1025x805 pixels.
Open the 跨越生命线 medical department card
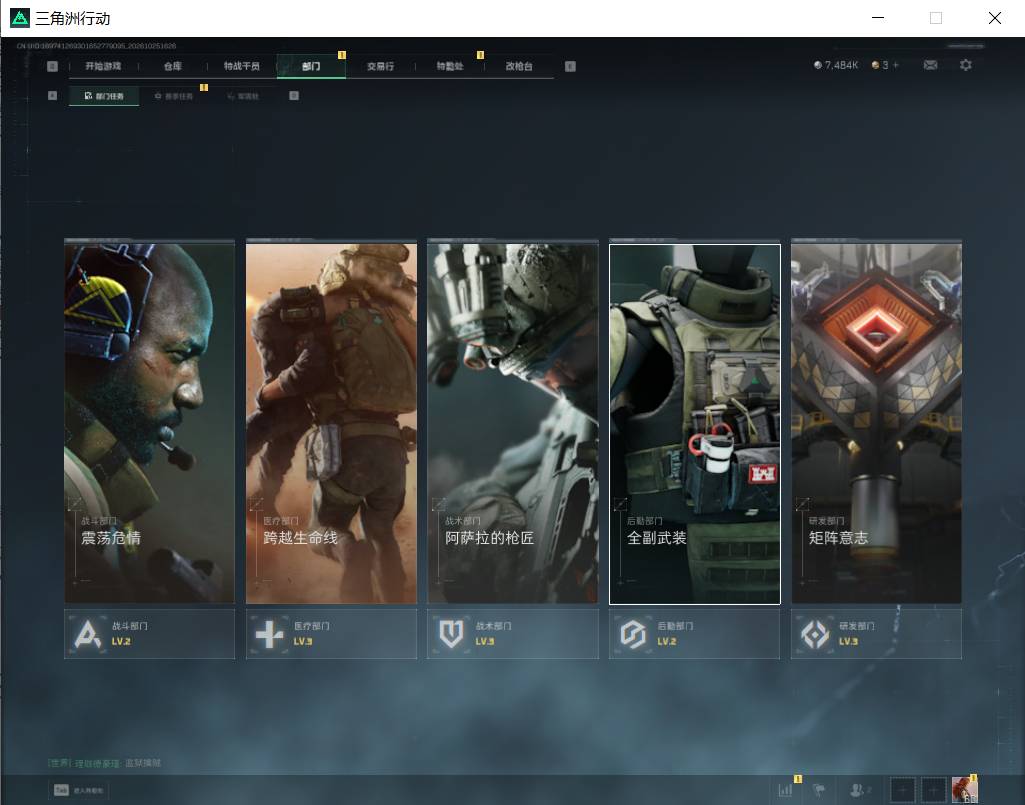[331, 423]
